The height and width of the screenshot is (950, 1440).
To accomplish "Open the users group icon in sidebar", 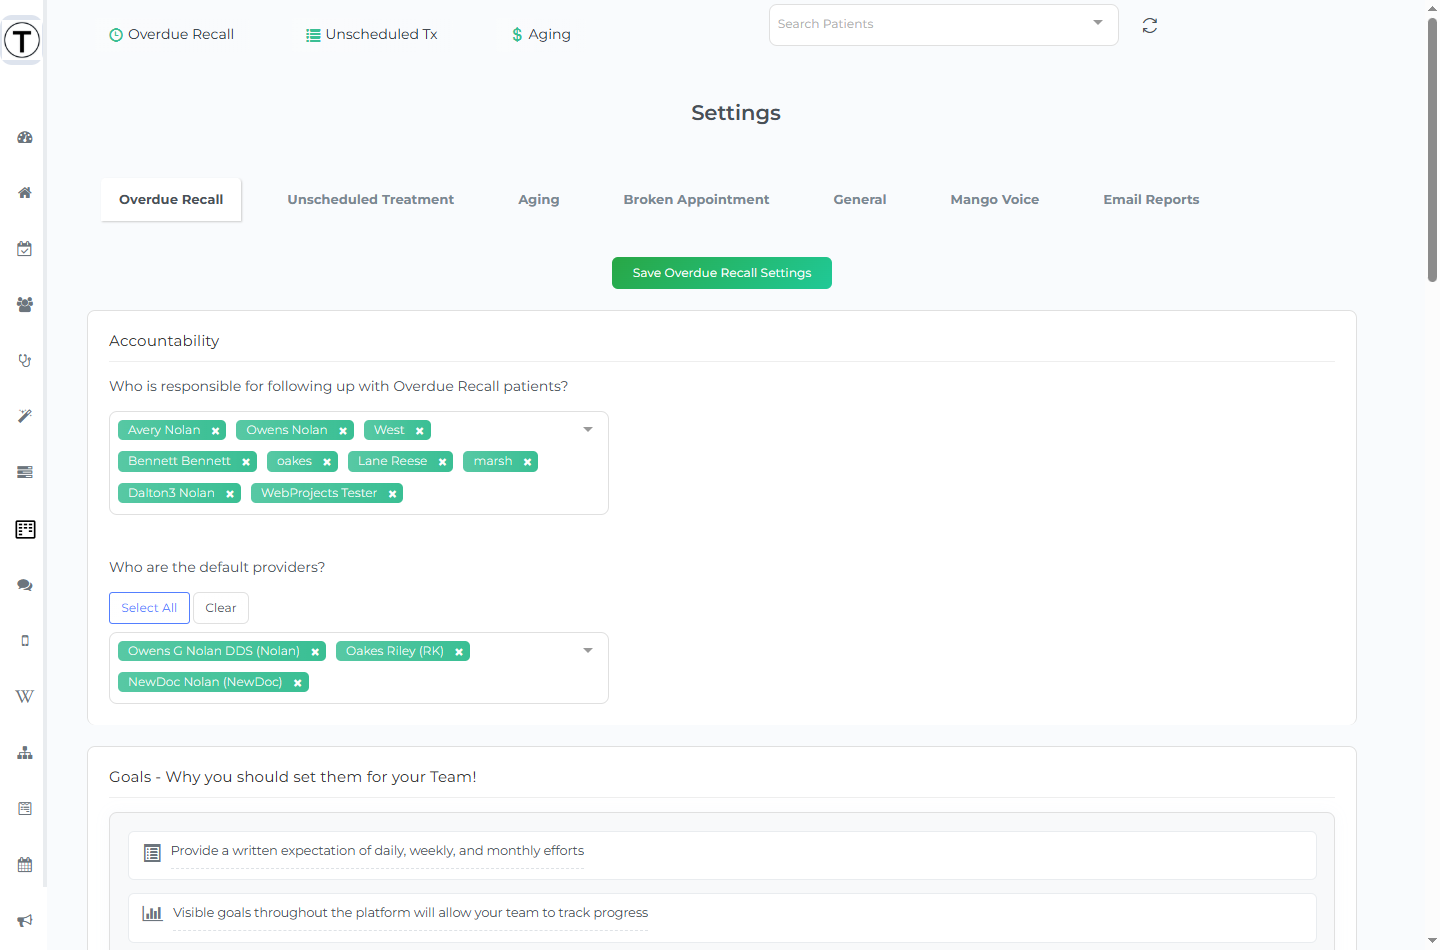I will click(25, 305).
